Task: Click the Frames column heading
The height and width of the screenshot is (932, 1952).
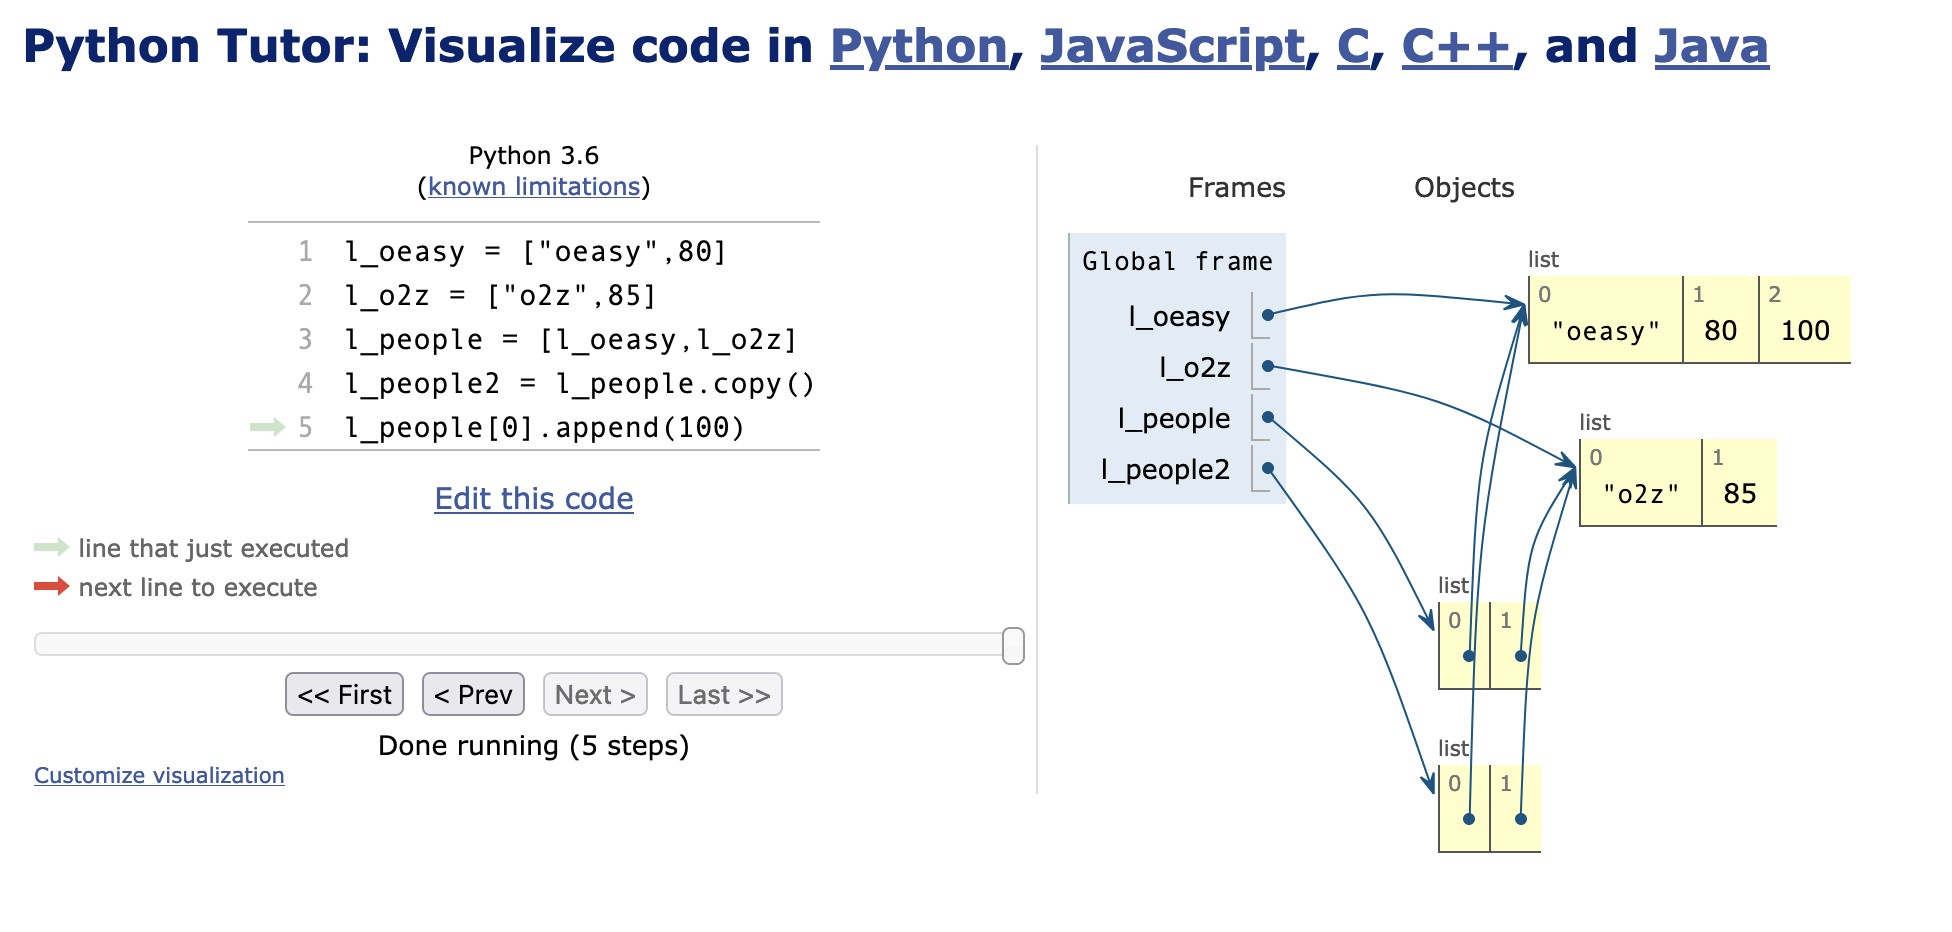Action: 1236,187
